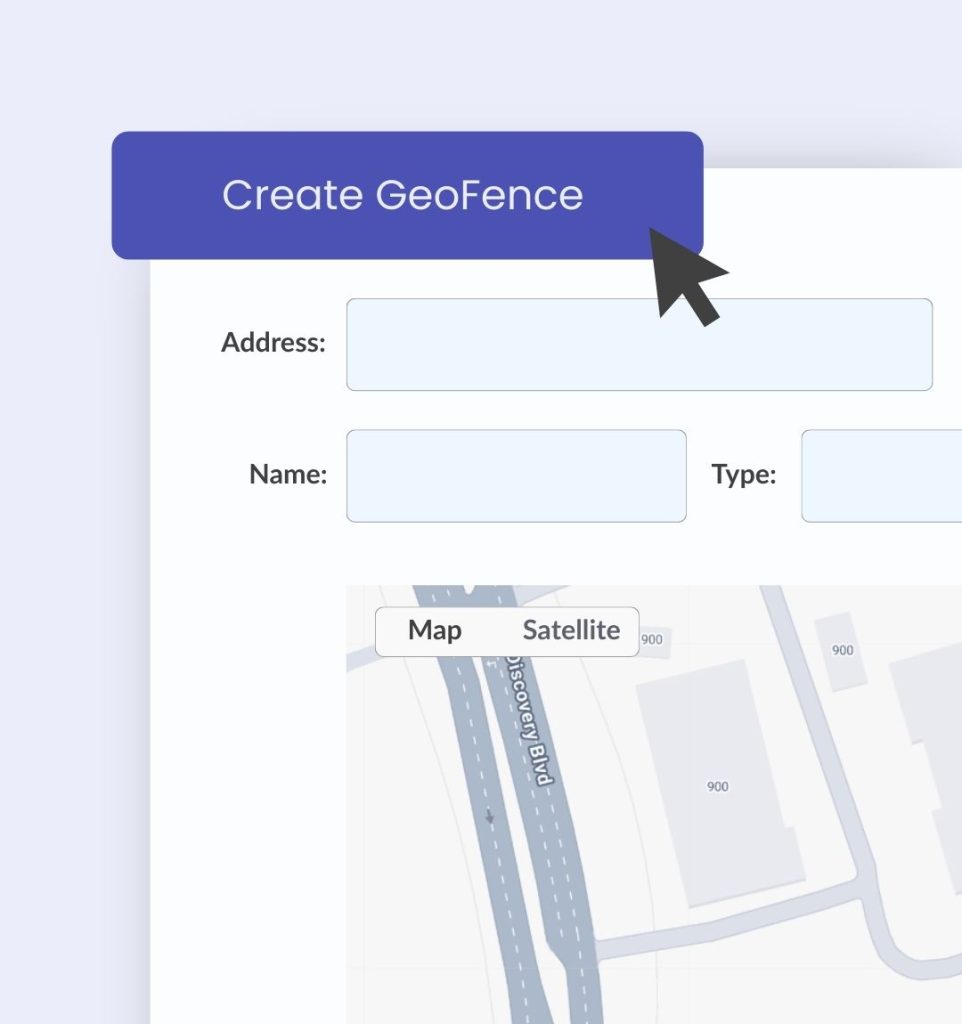Click the Name label text
962x1024 pixels.
[x=287, y=475]
